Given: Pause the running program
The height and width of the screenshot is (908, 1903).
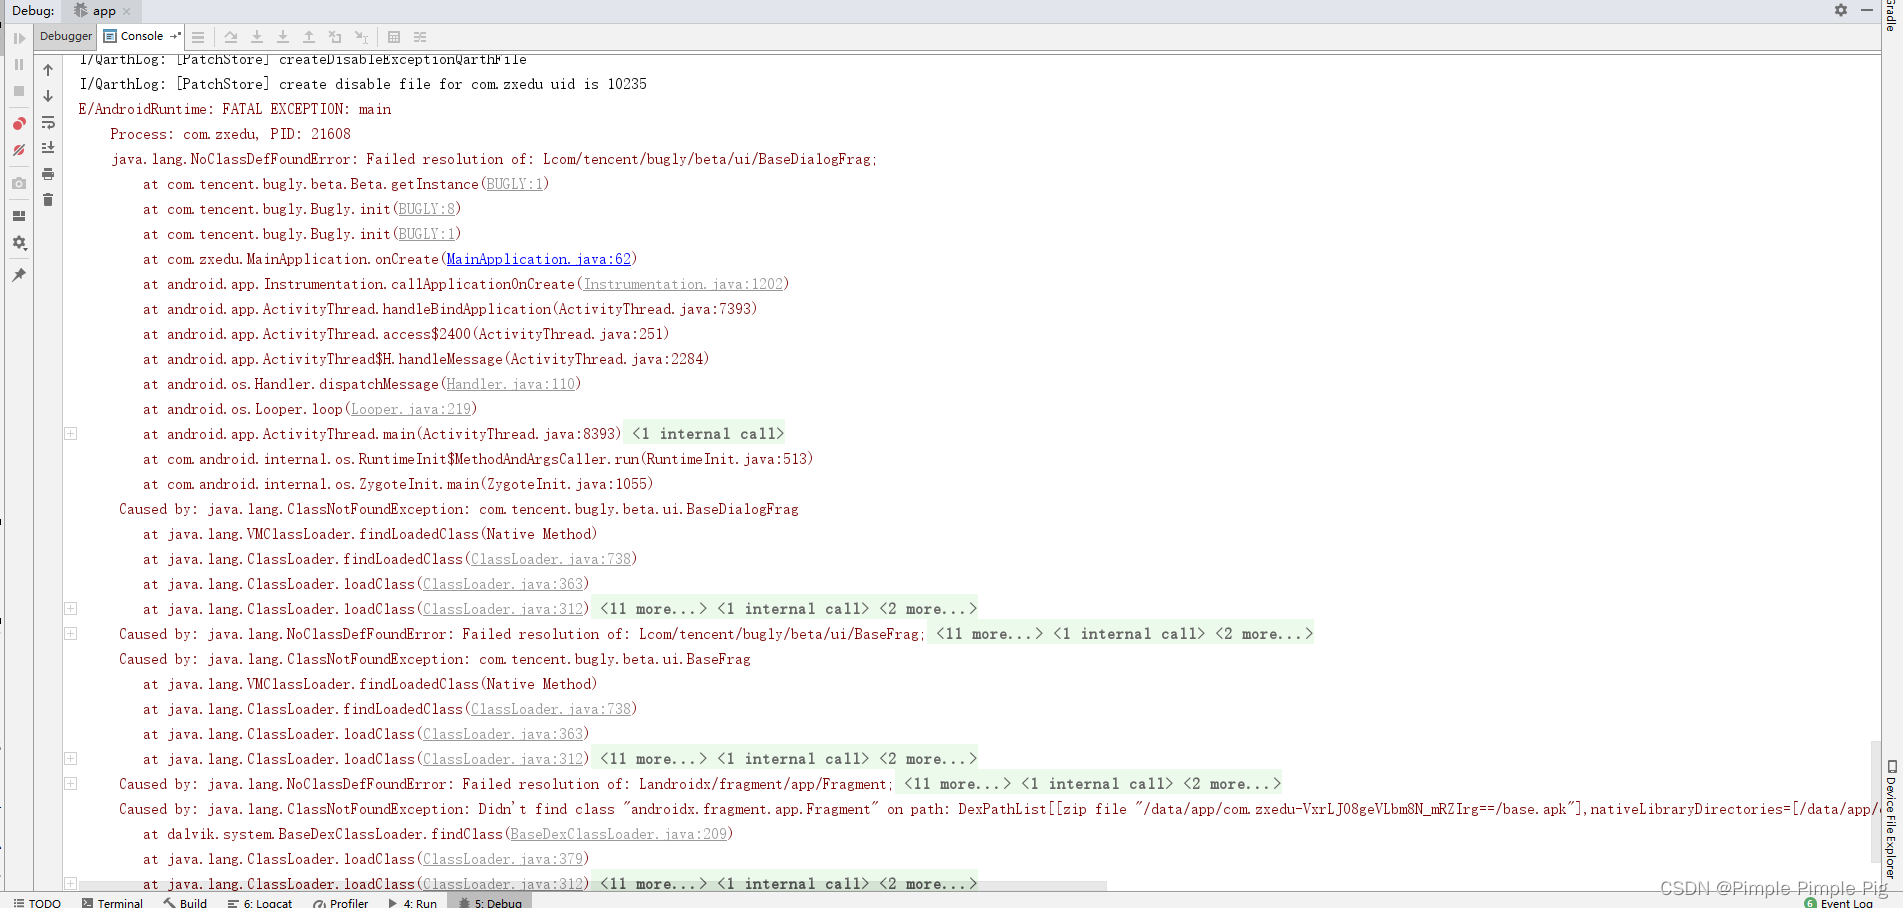Looking at the screenshot, I should click(19, 64).
